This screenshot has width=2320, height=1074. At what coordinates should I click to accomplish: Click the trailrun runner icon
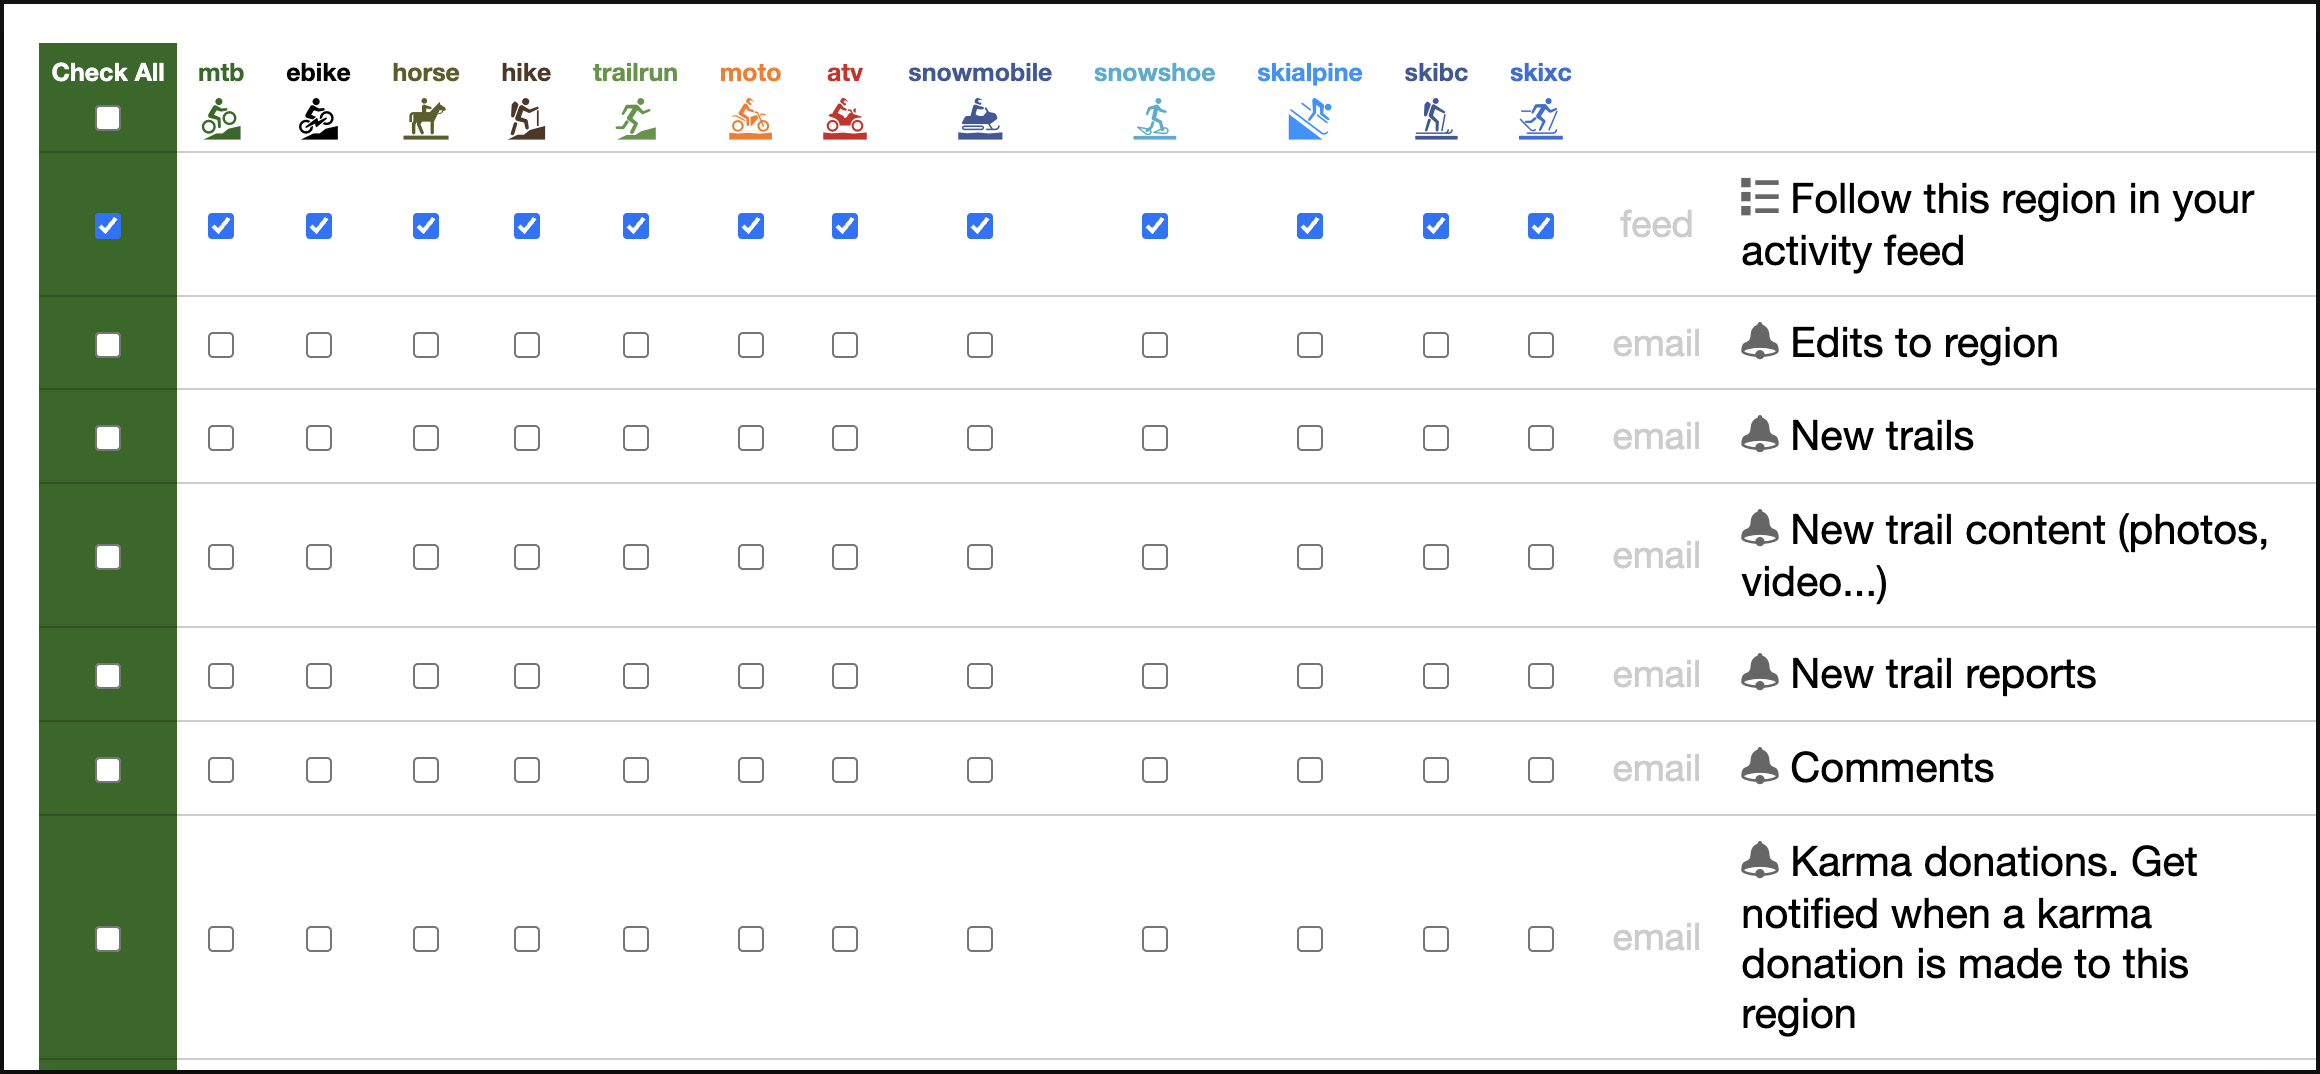coord(635,119)
